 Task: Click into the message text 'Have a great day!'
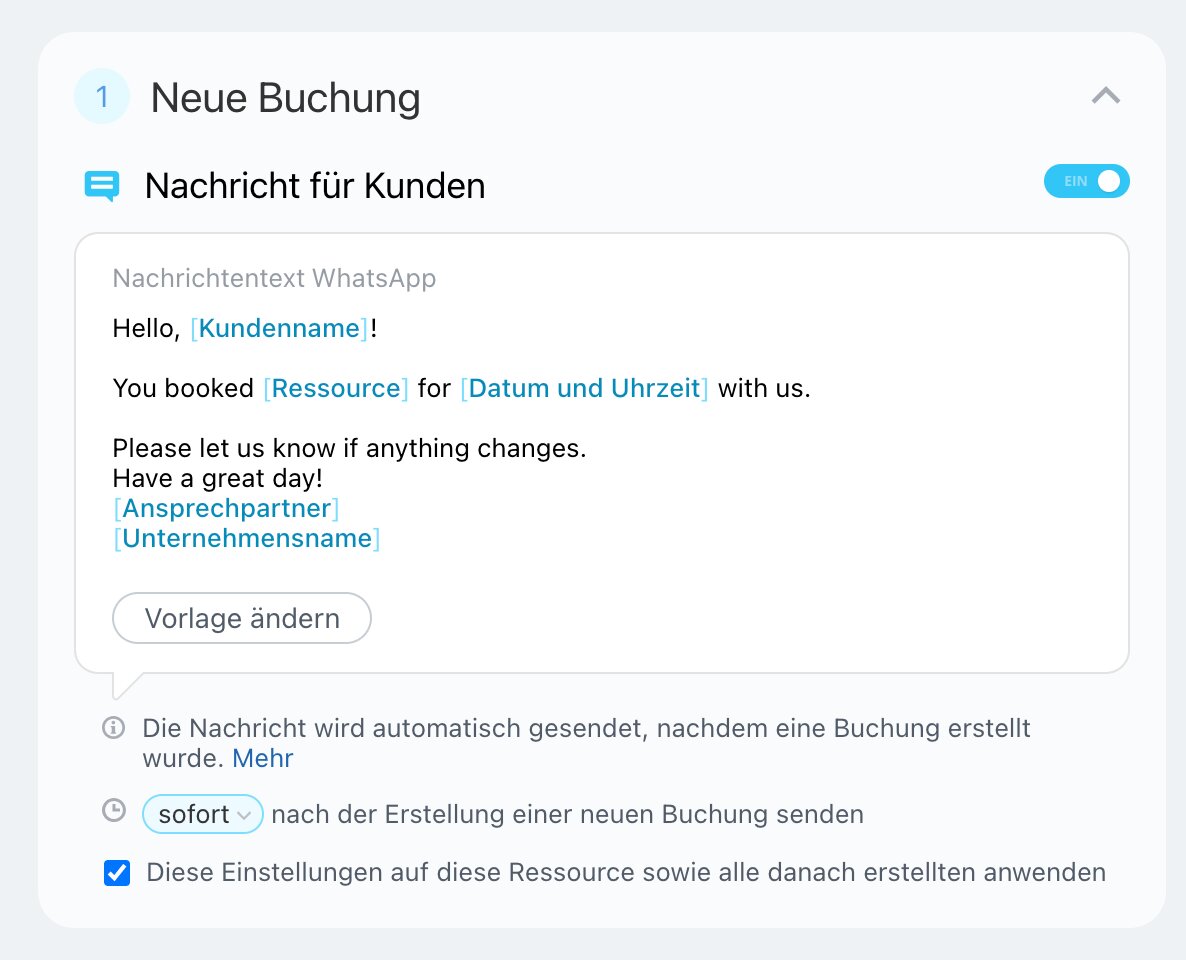217,478
